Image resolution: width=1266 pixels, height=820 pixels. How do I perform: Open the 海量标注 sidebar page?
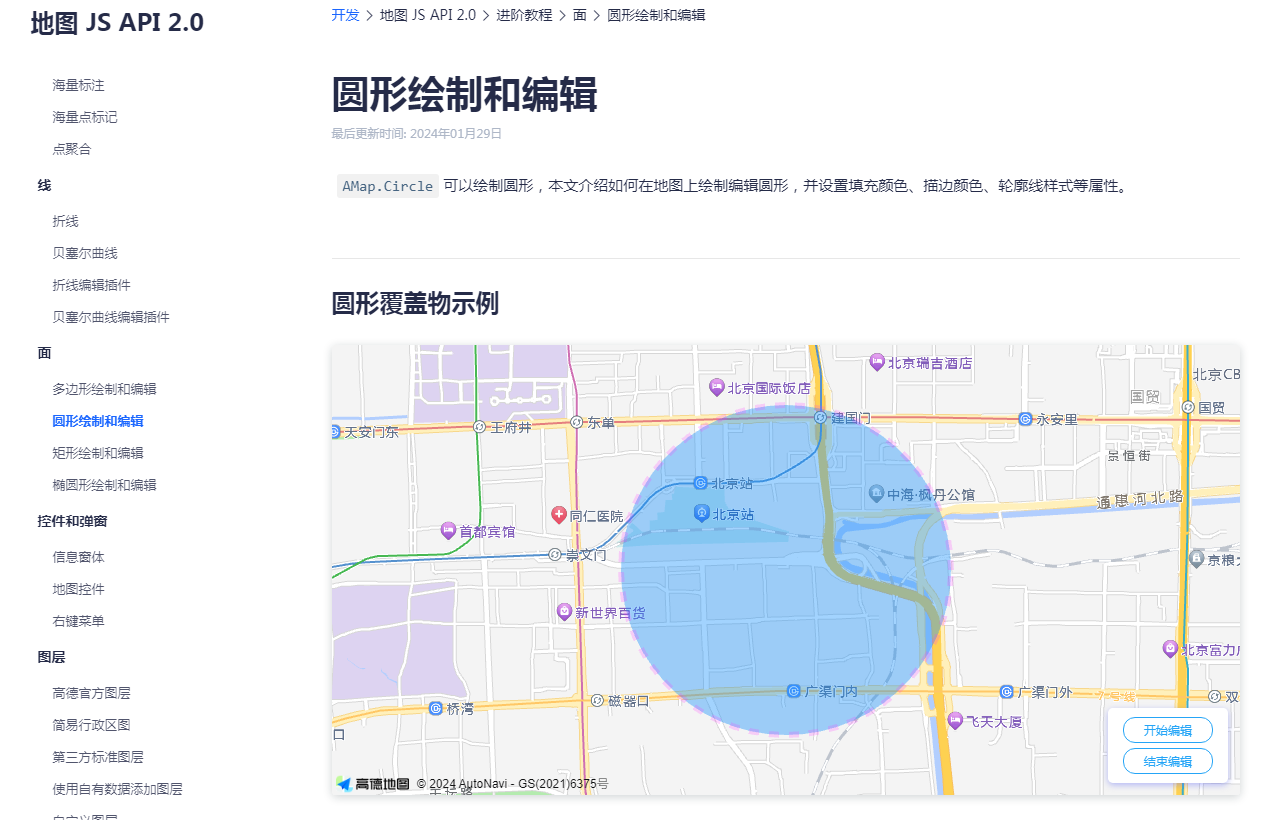point(79,85)
